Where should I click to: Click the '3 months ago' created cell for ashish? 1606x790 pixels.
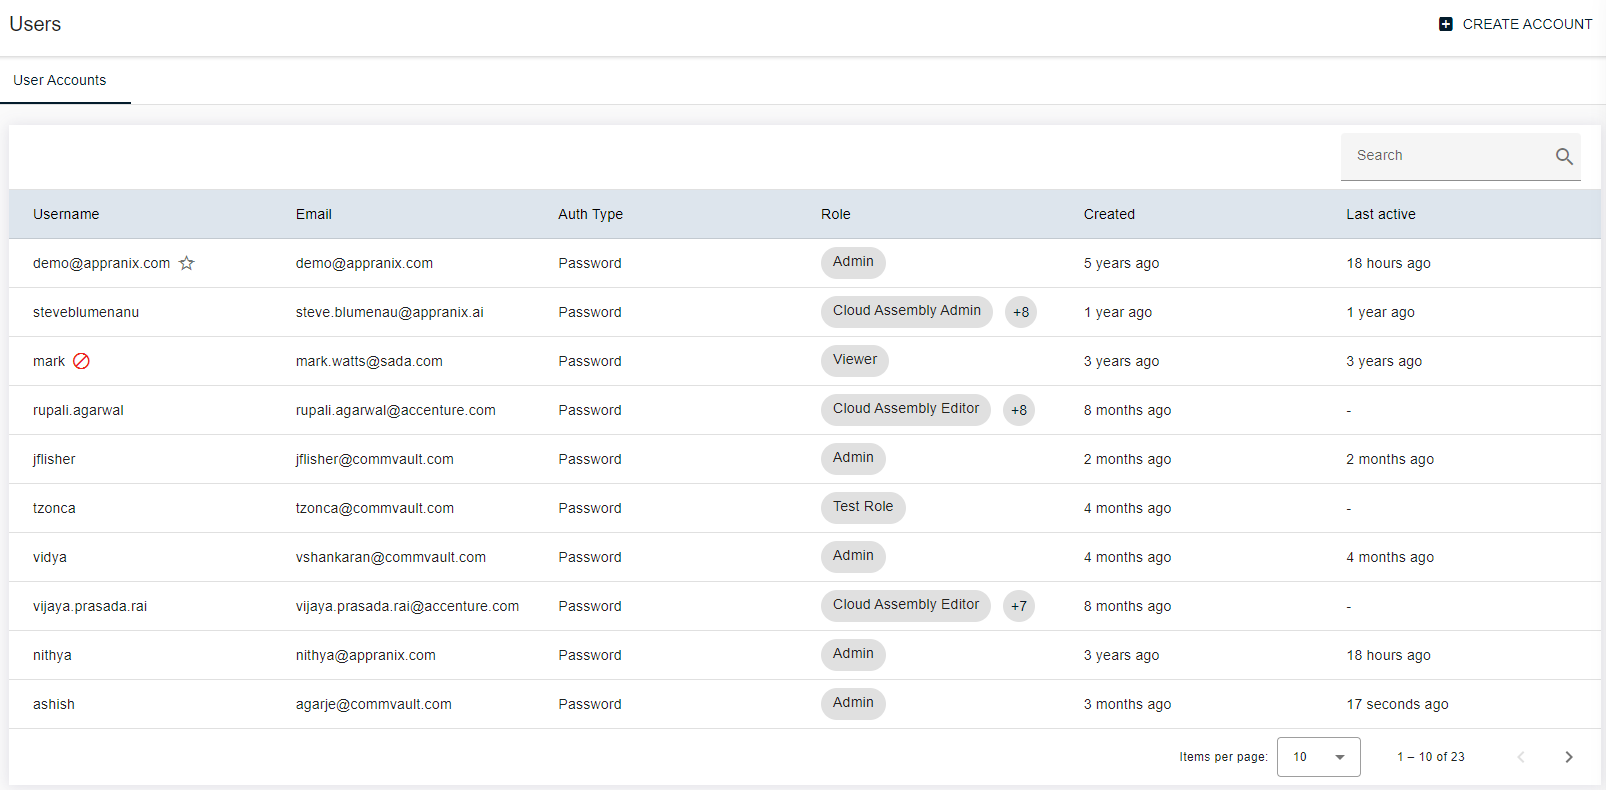[x=1127, y=704]
